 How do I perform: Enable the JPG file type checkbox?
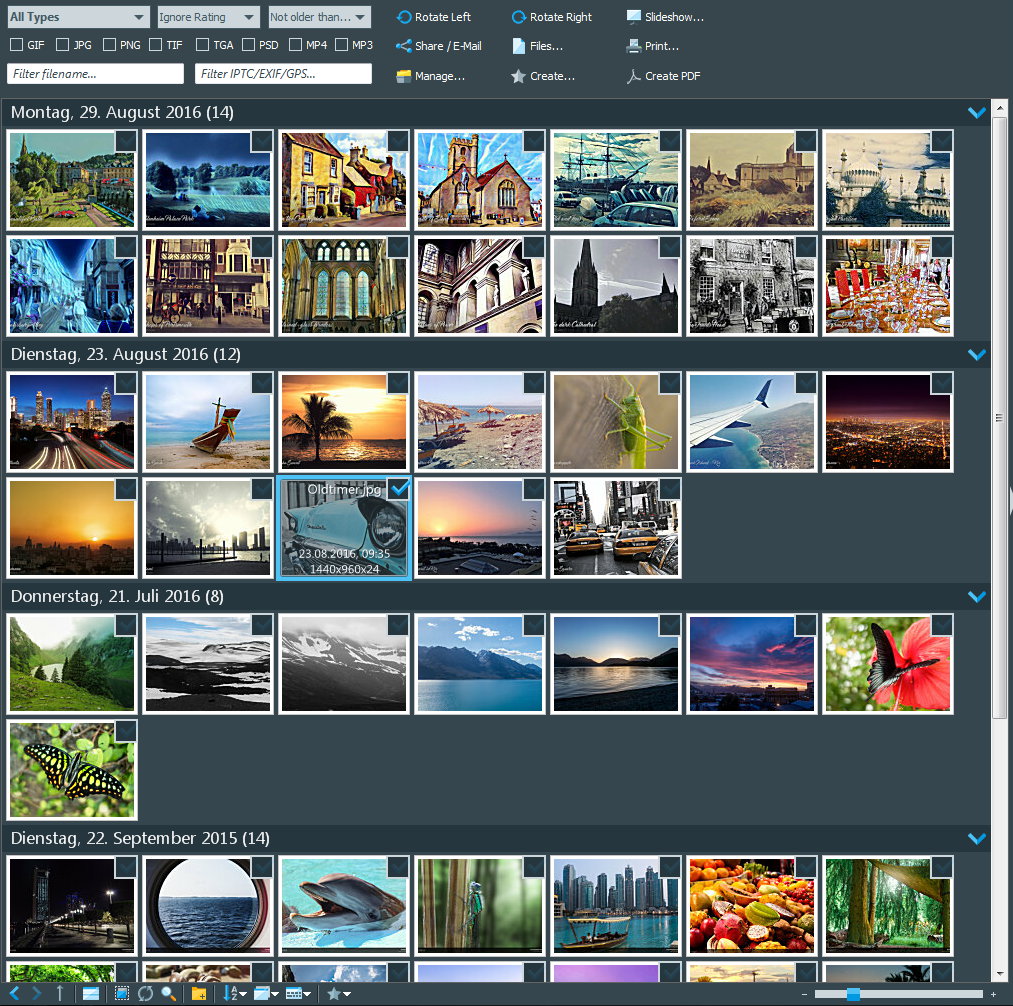pyautogui.click(x=63, y=45)
